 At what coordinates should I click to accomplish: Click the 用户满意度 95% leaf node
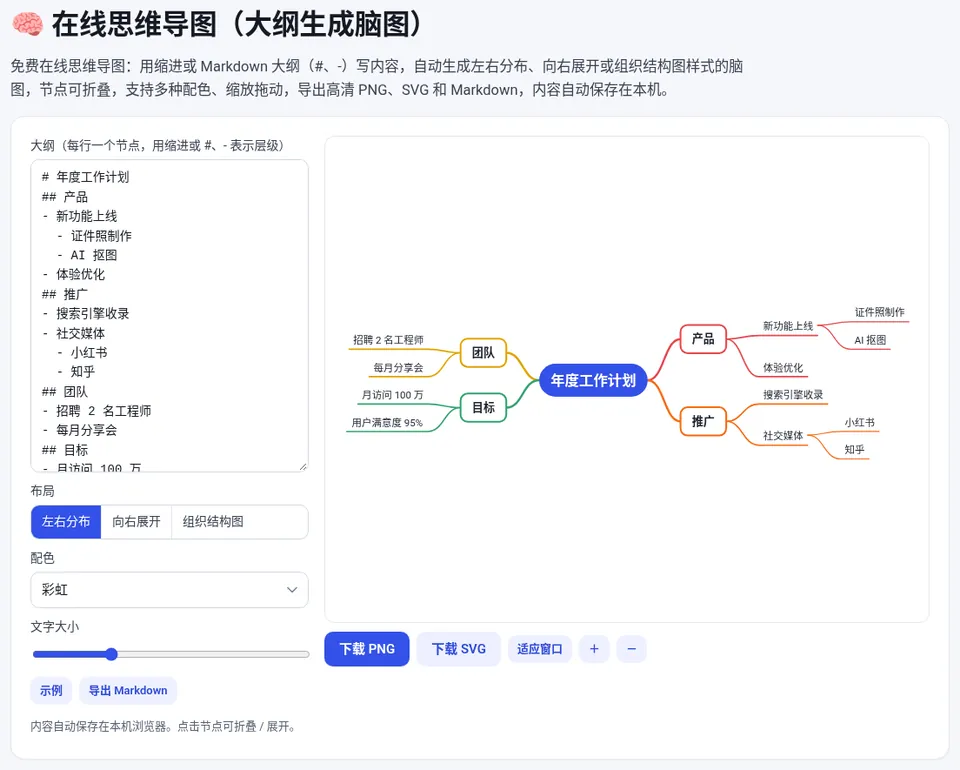click(387, 422)
